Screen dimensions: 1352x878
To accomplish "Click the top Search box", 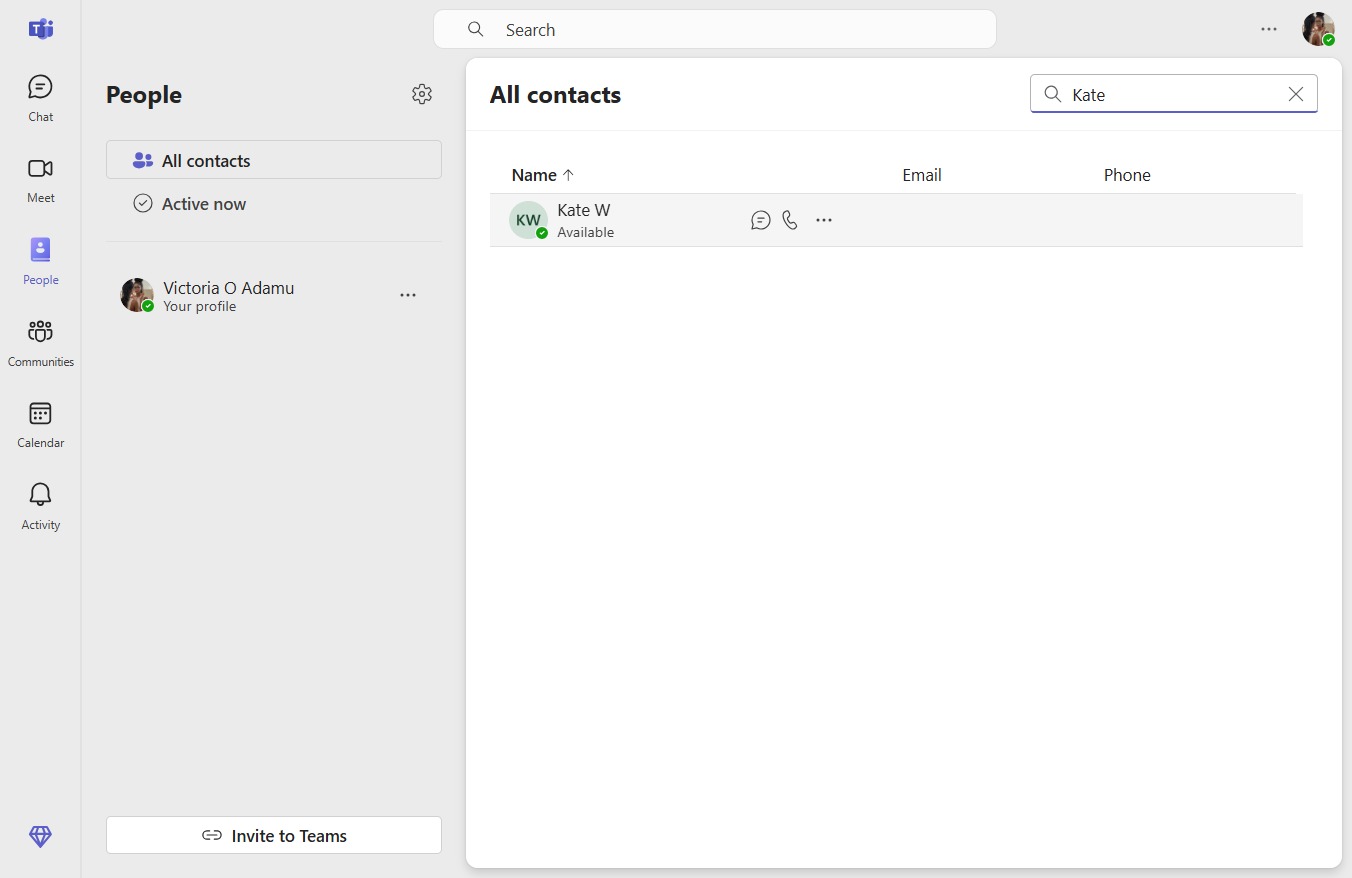I will point(715,29).
